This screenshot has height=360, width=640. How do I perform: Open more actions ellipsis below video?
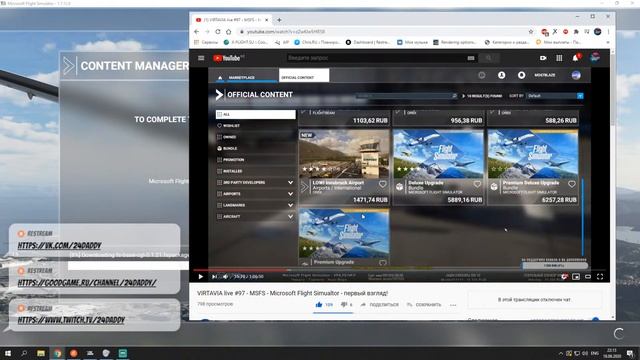(453, 304)
